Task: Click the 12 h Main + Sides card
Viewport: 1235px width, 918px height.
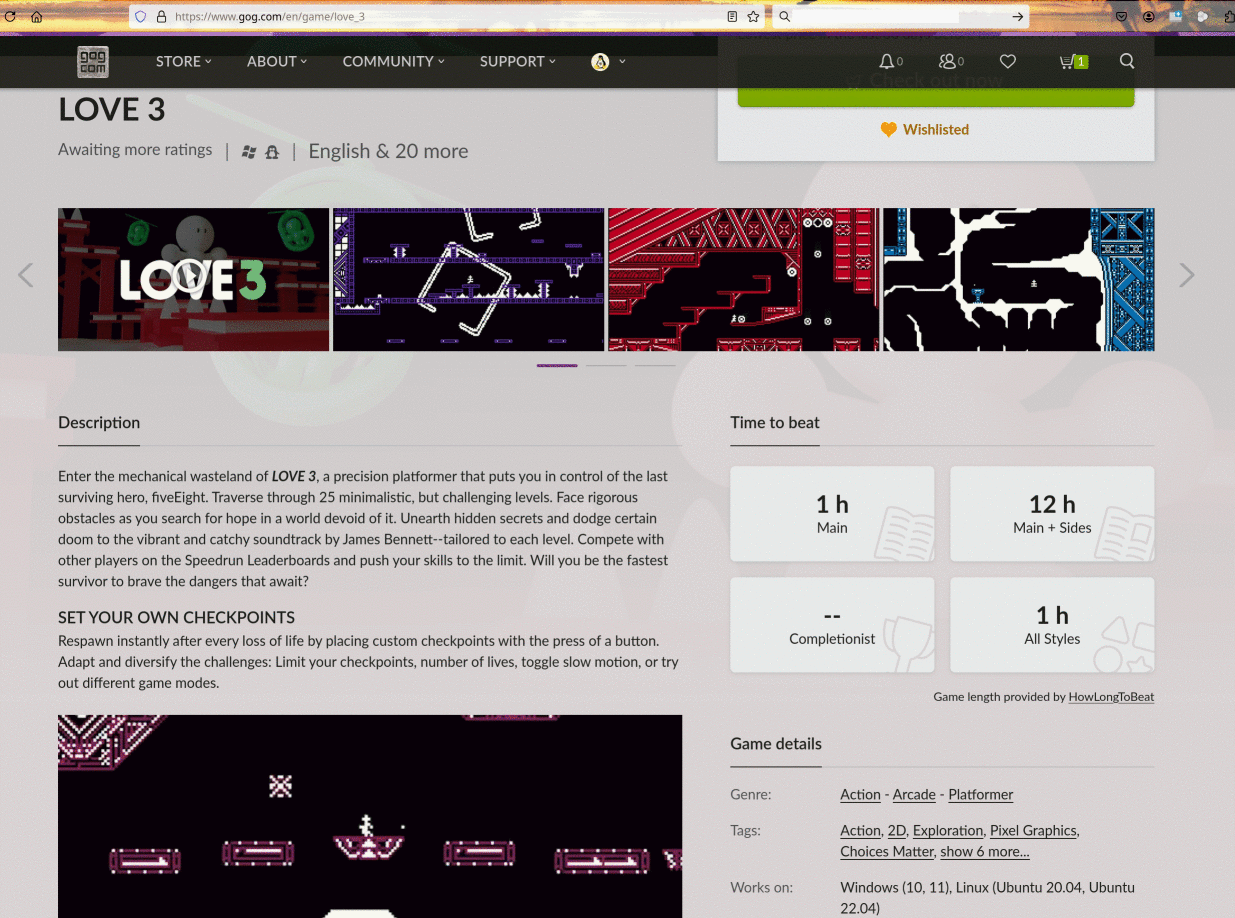Action: [x=1052, y=513]
